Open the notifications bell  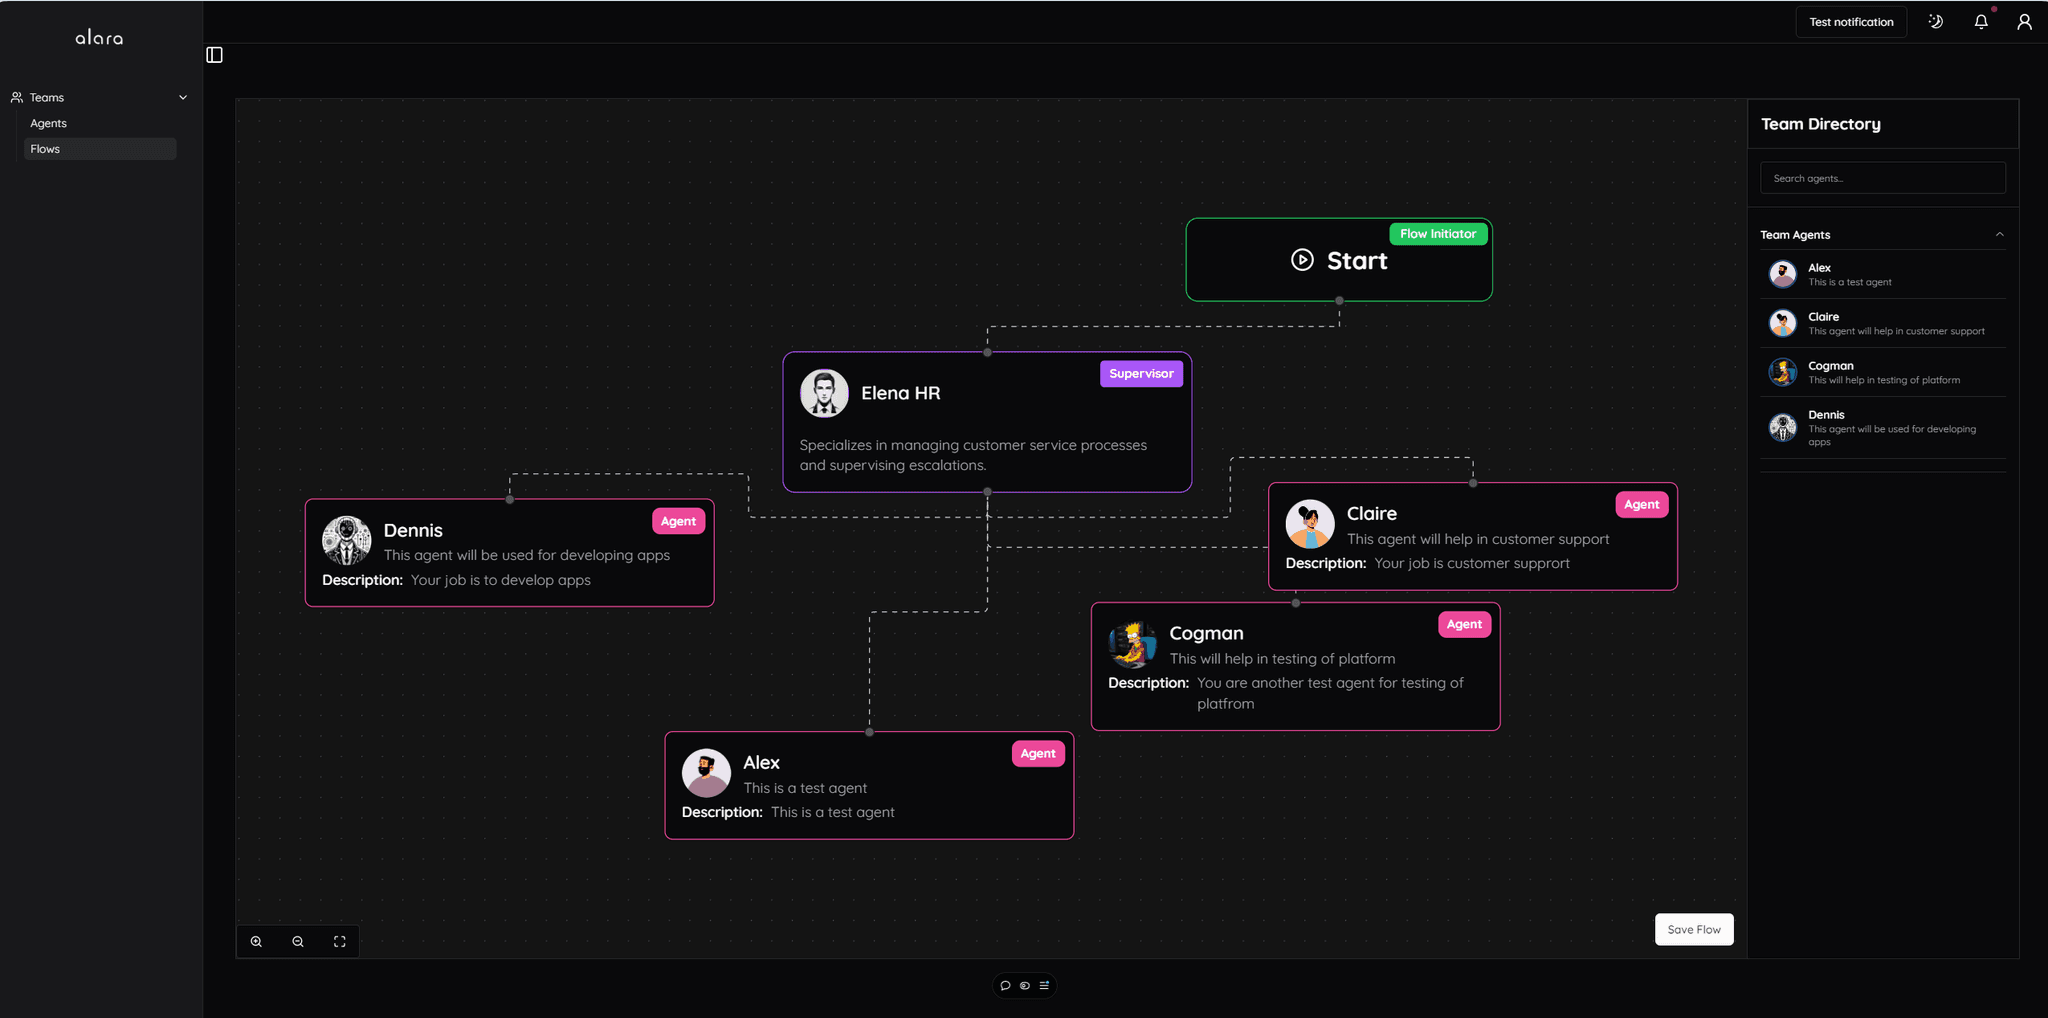click(1981, 22)
